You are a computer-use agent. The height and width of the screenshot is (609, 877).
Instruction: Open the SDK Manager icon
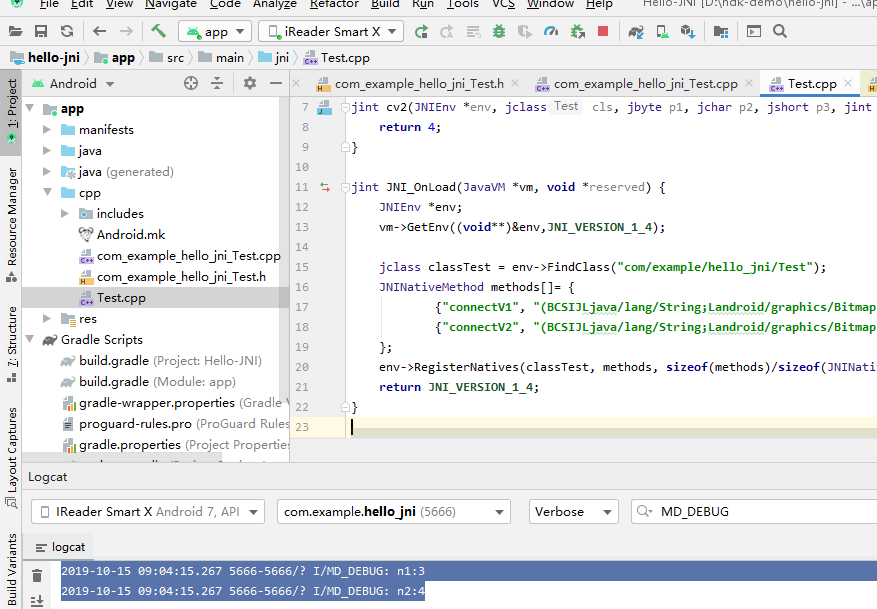coord(686,31)
